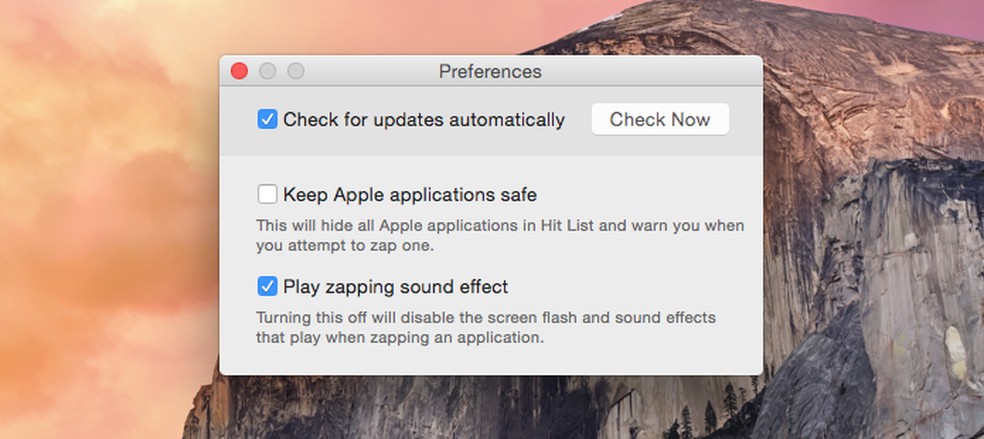Click the Preferences title text
The height and width of the screenshot is (439, 984).
(x=490, y=72)
